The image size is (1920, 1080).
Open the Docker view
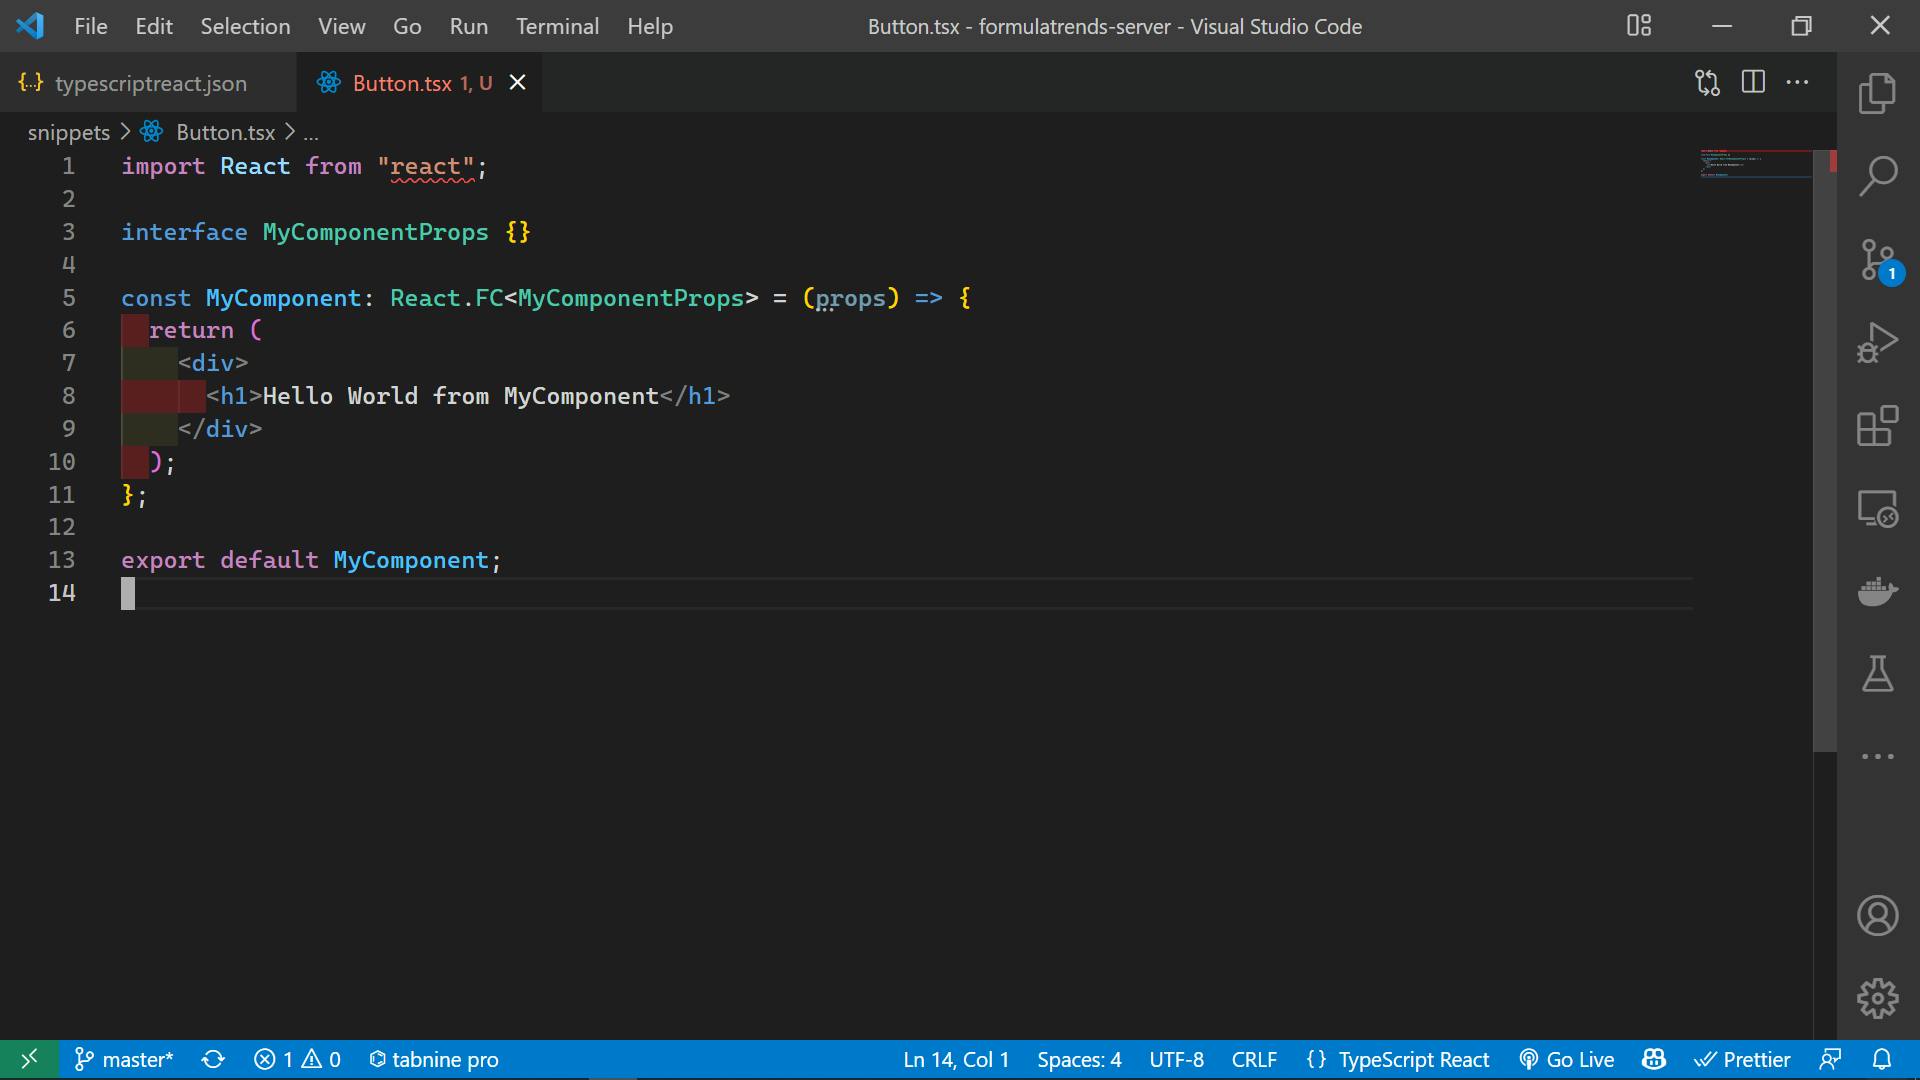(1877, 592)
